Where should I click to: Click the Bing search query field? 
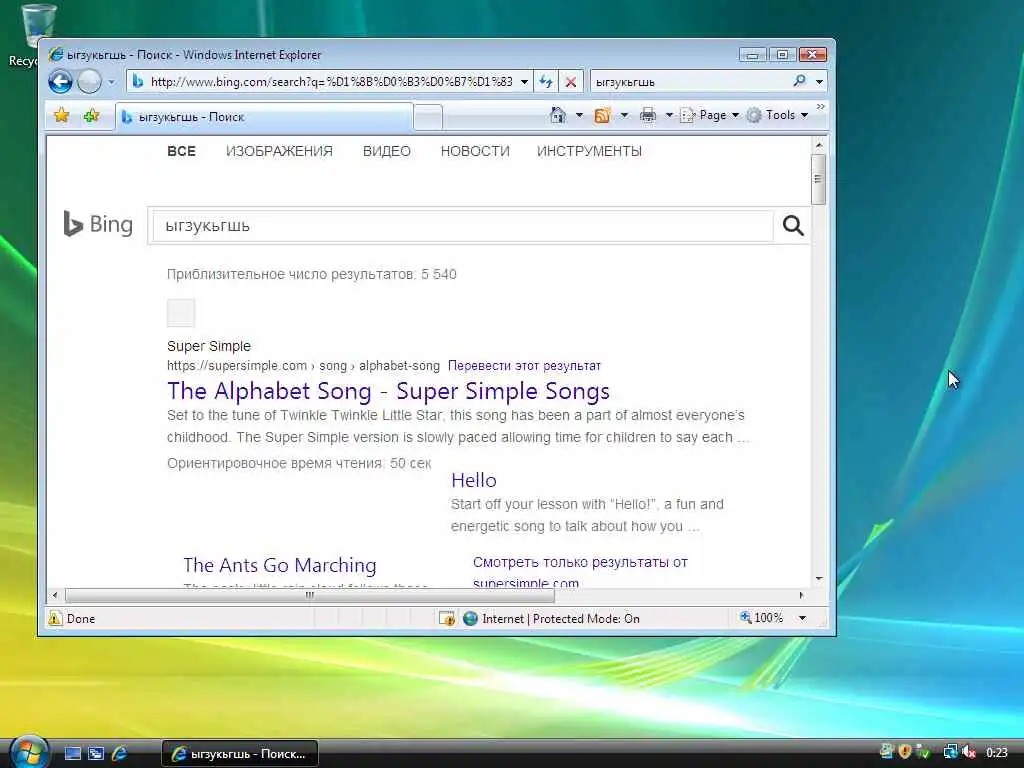(462, 226)
